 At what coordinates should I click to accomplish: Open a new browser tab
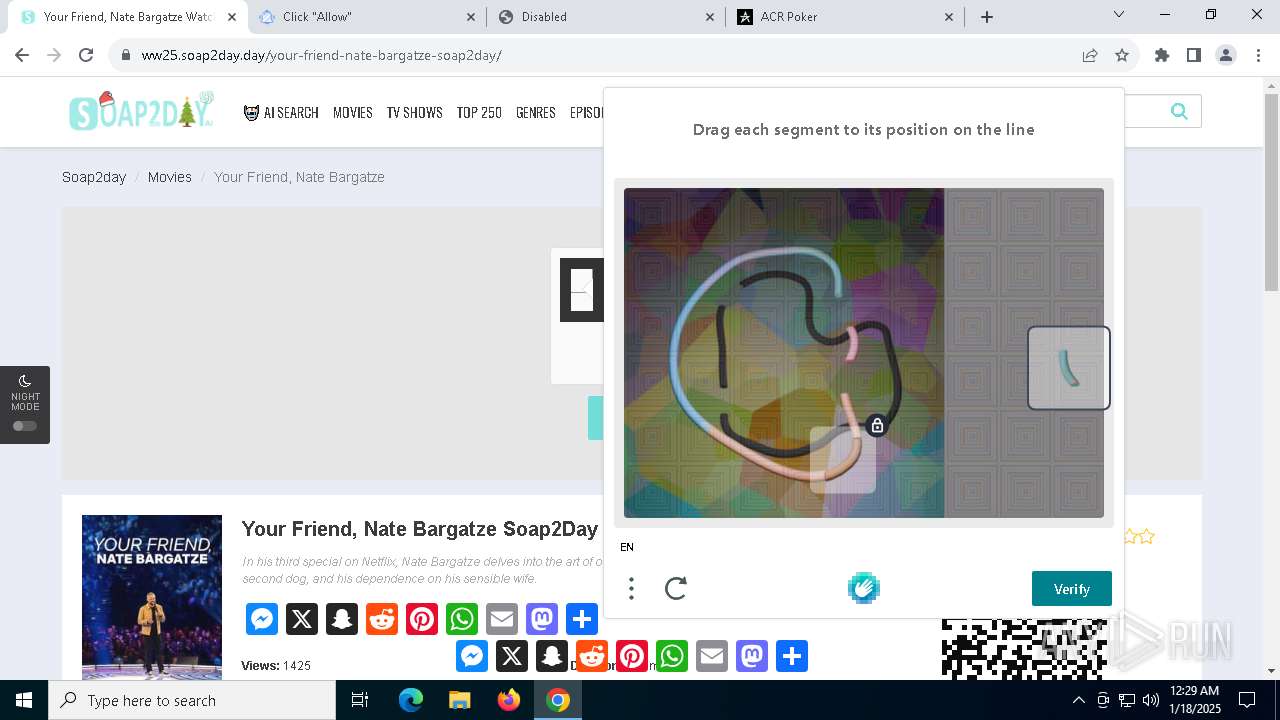click(x=987, y=16)
